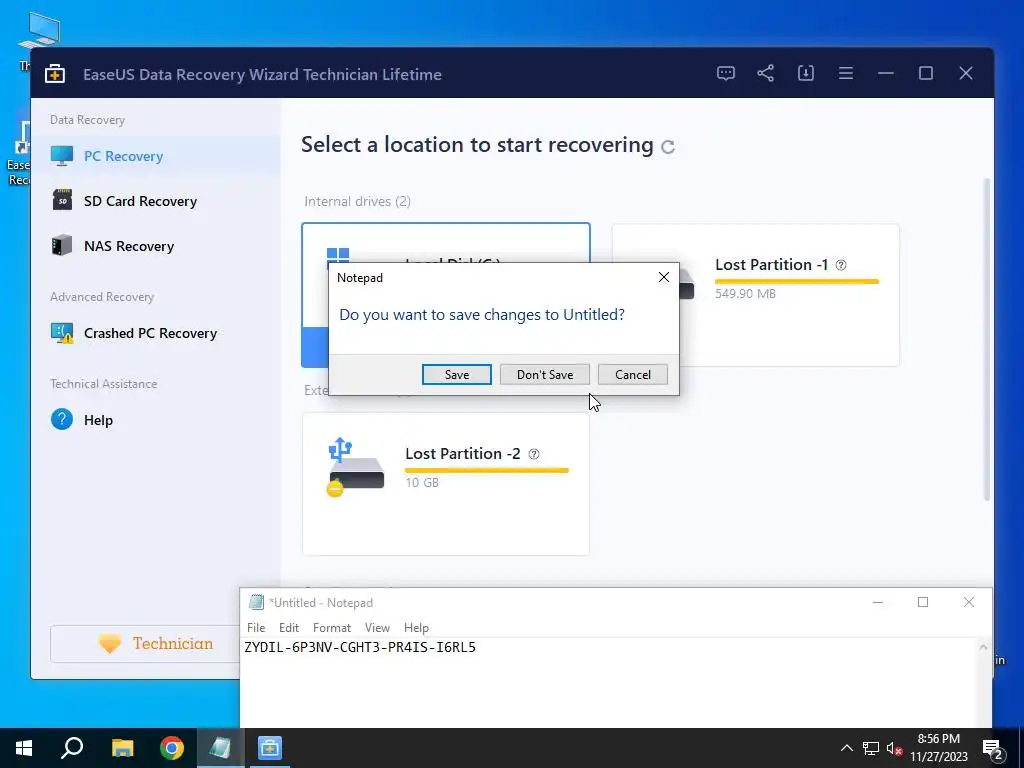Image resolution: width=1024 pixels, height=768 pixels.
Task: Open Notepad File menu
Action: 256,628
